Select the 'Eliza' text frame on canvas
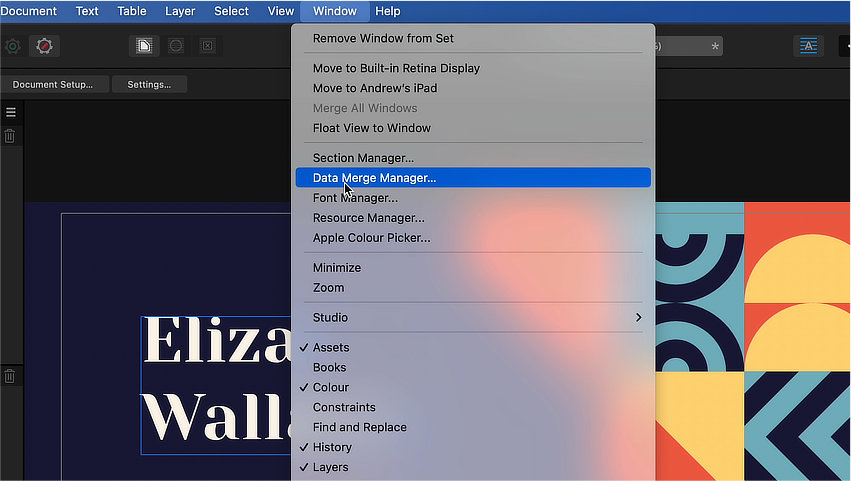851x481 pixels. click(x=216, y=384)
